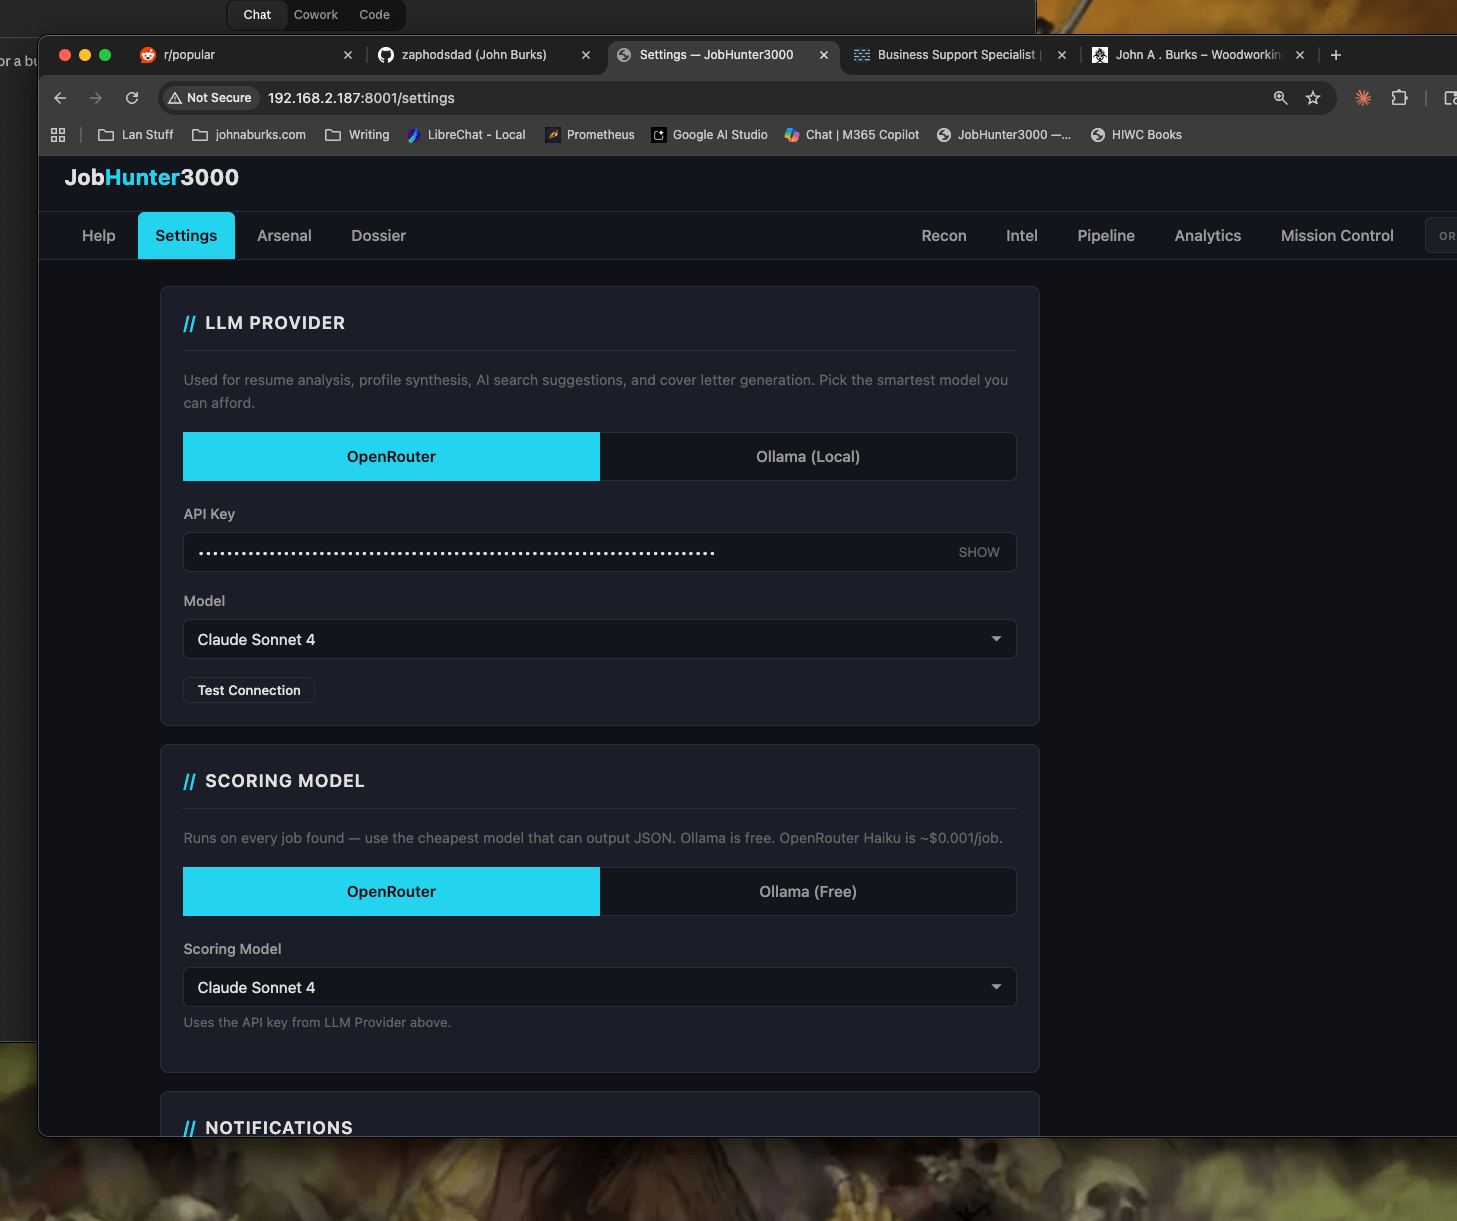Open the Prometheus bookmark
This screenshot has height=1221, width=1457.
pyautogui.click(x=590, y=135)
